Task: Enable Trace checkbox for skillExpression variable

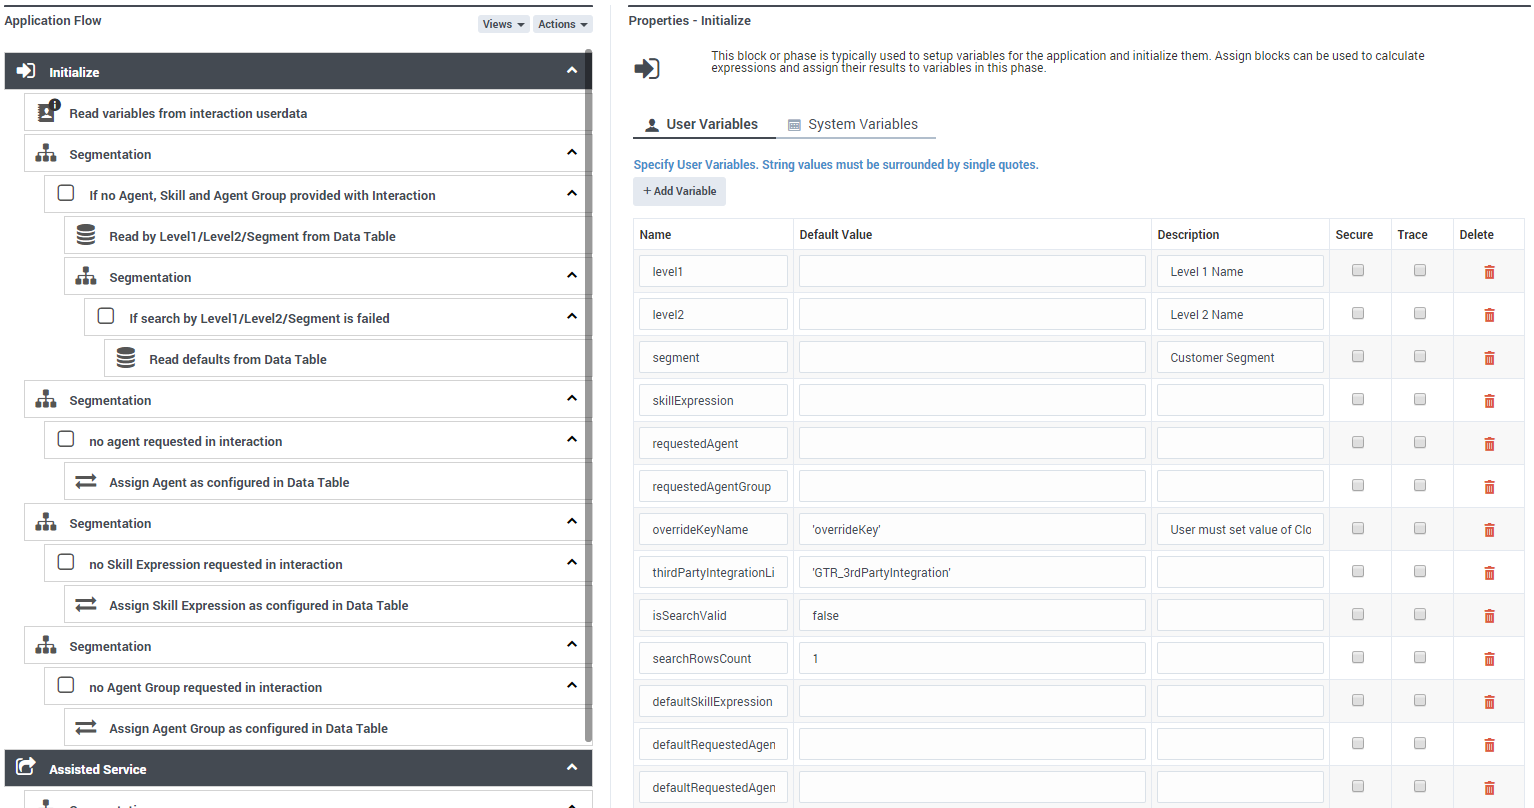Action: [x=1420, y=399]
